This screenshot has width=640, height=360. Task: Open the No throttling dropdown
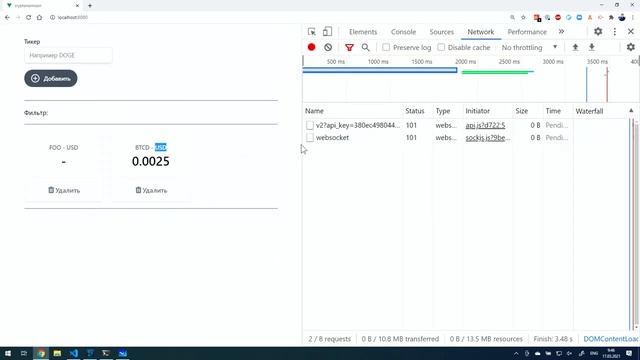click(529, 47)
